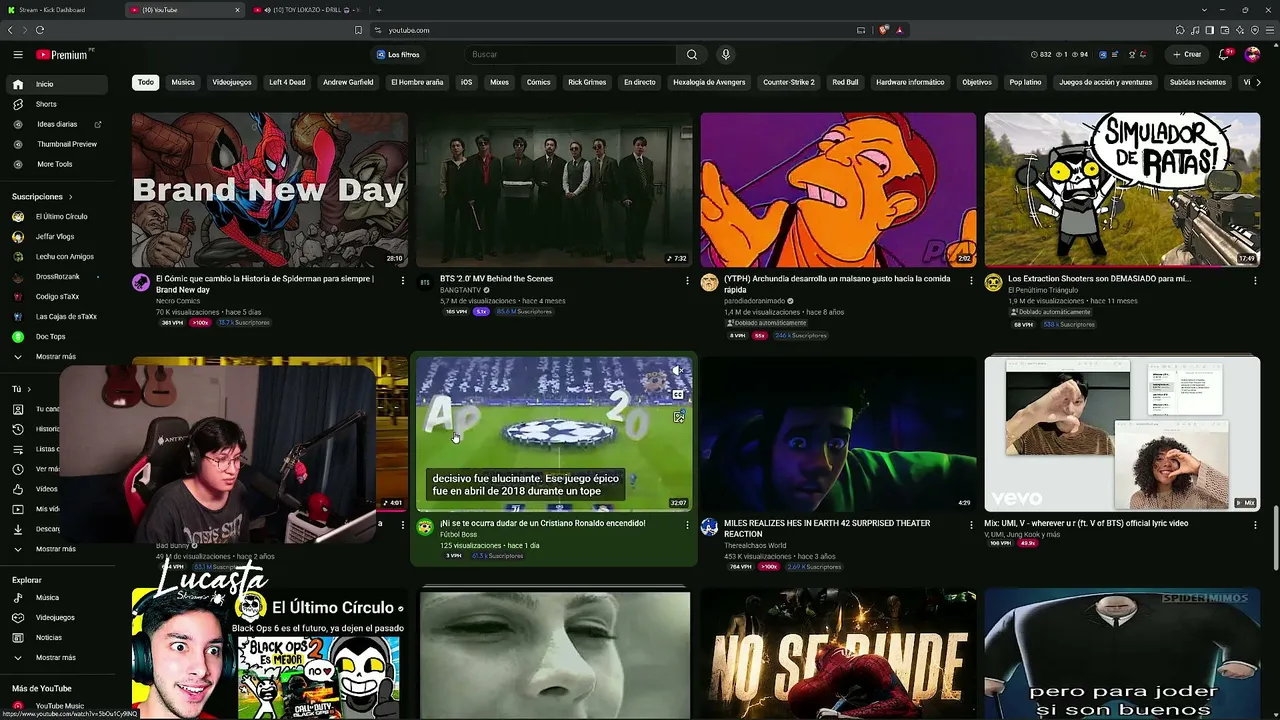This screenshot has width=1280, height=720.
Task: Select the Todo filter chip
Action: tap(146, 82)
